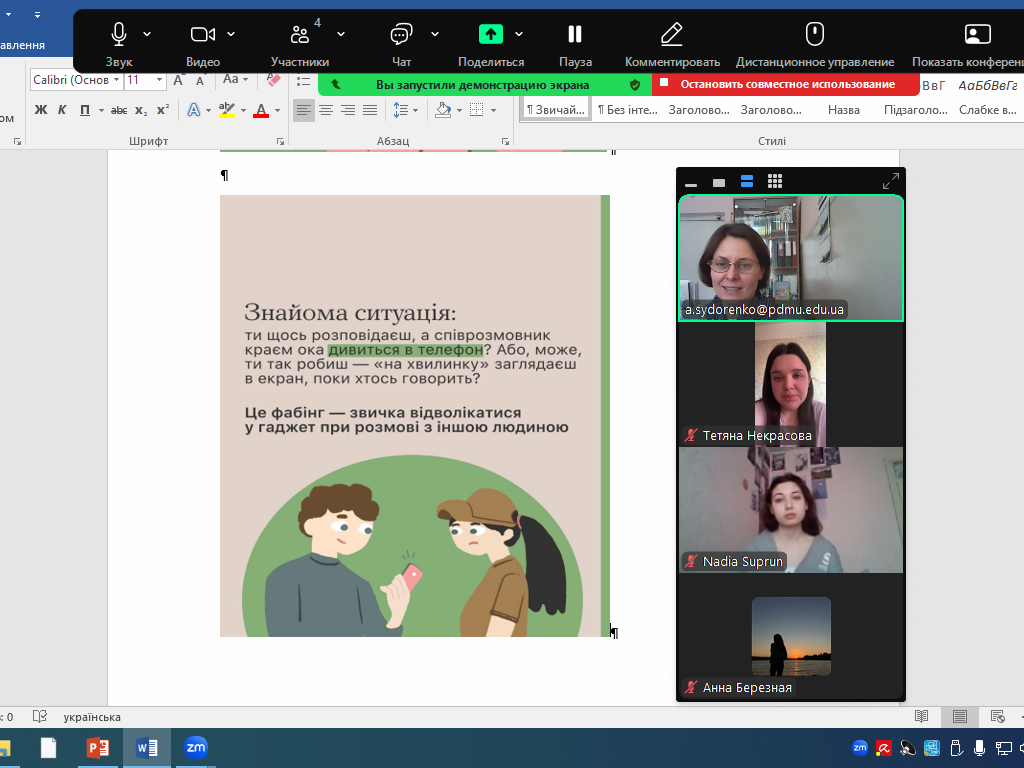
Task: Toggle italic with the К button
Action: [62, 110]
